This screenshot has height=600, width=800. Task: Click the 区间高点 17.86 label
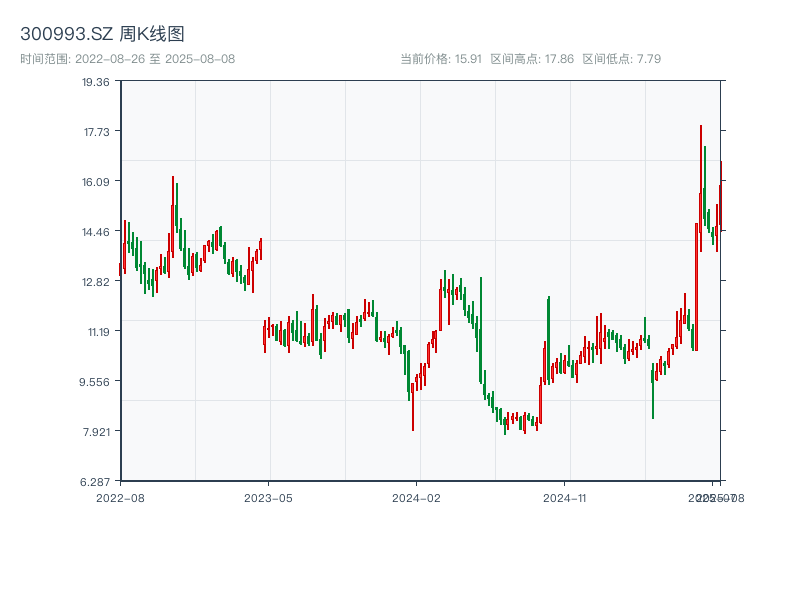[x=532, y=59]
